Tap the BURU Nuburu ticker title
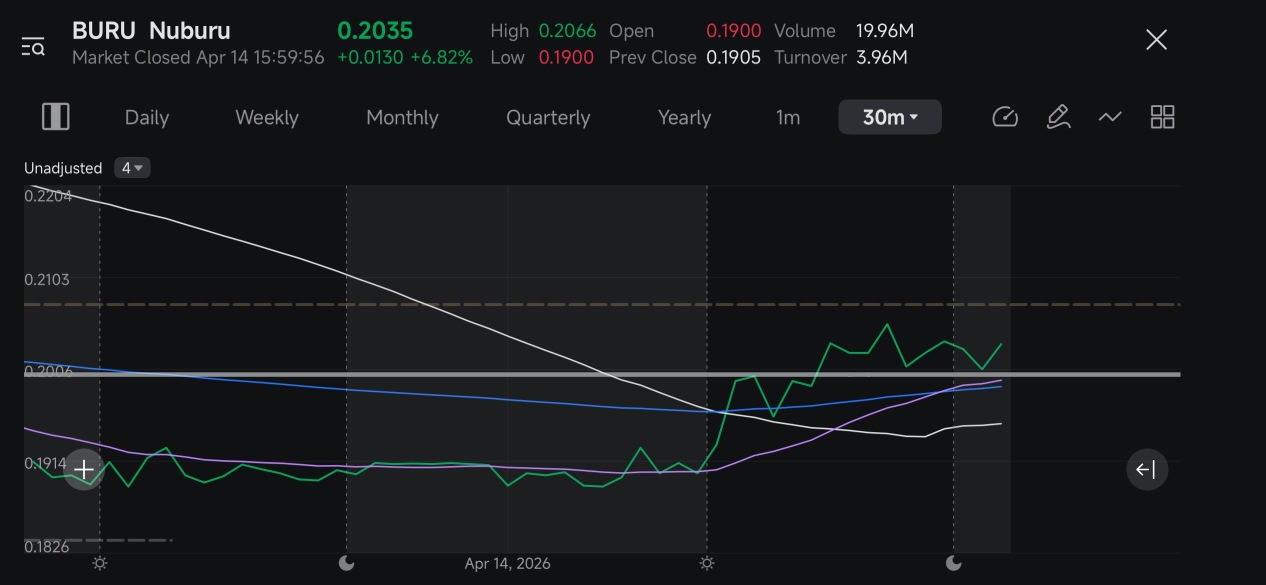 151,31
